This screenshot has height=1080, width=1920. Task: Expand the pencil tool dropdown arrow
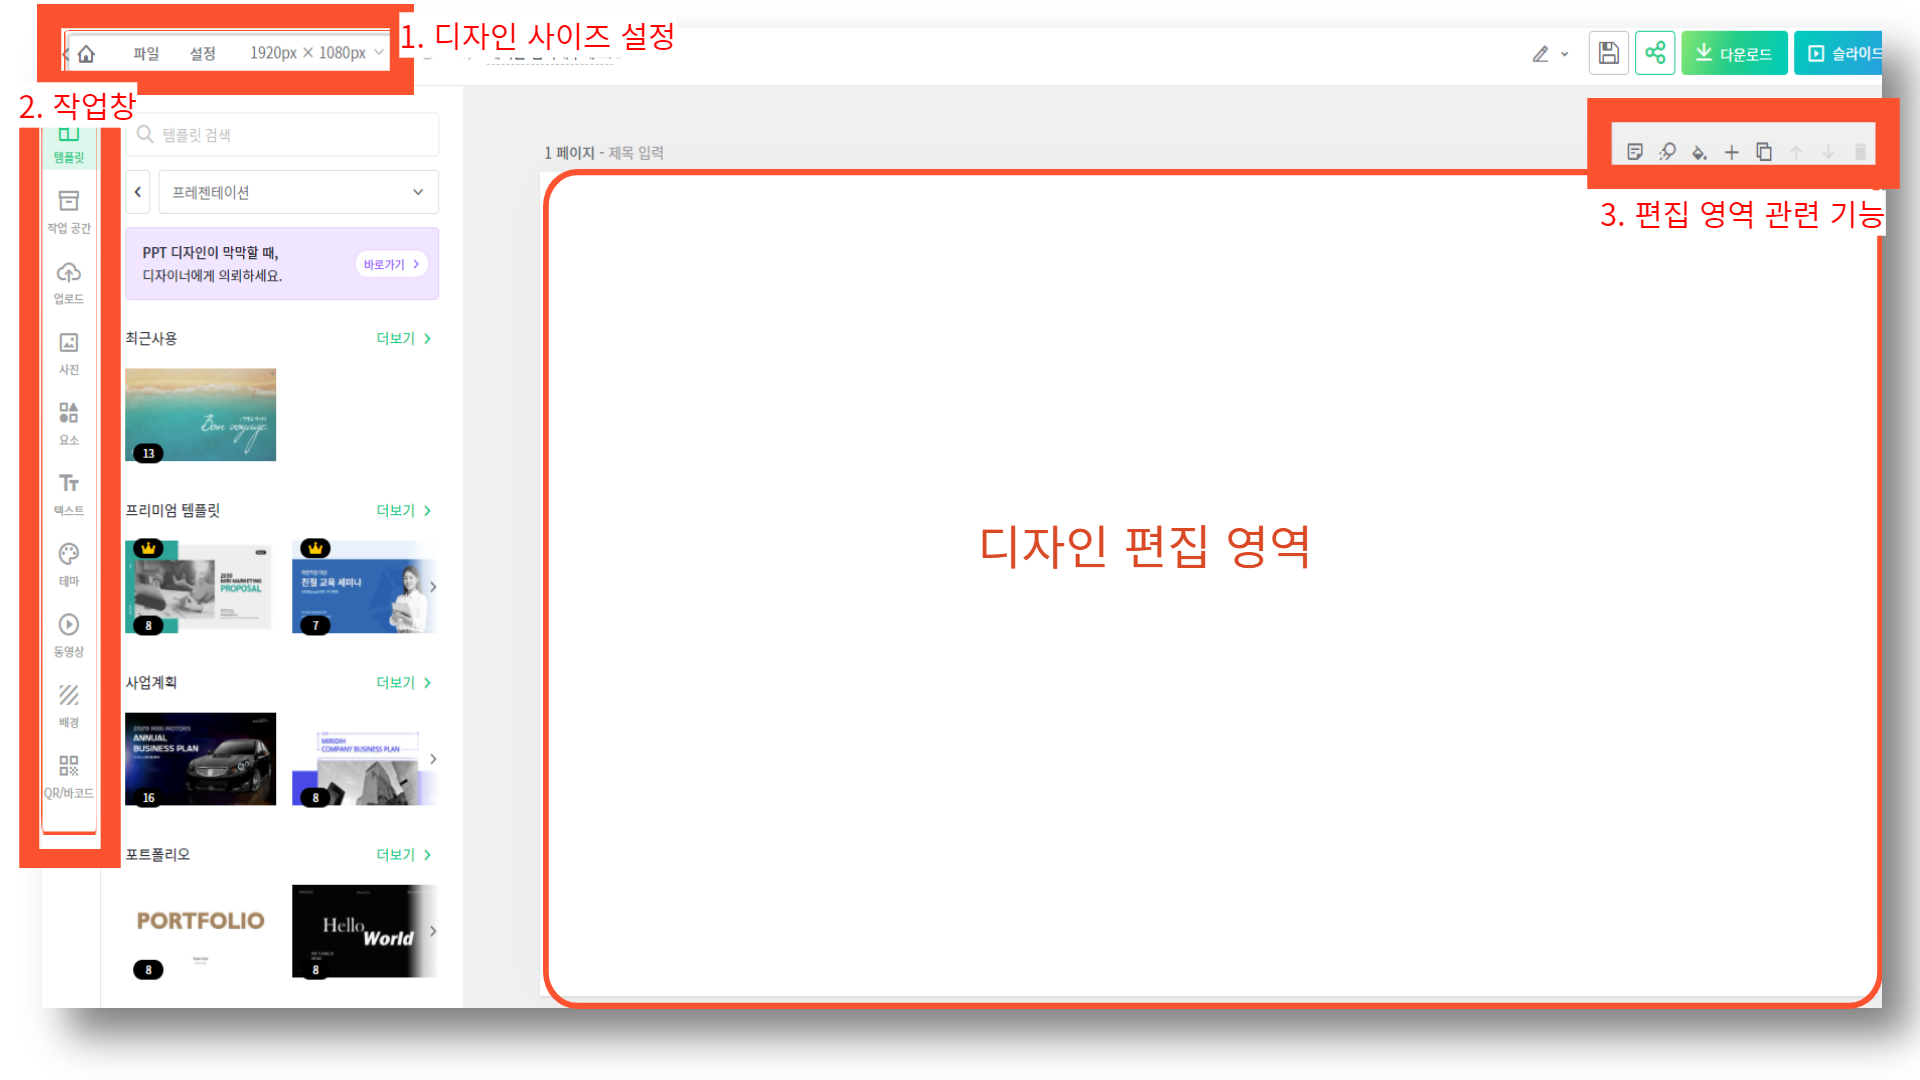[1565, 55]
